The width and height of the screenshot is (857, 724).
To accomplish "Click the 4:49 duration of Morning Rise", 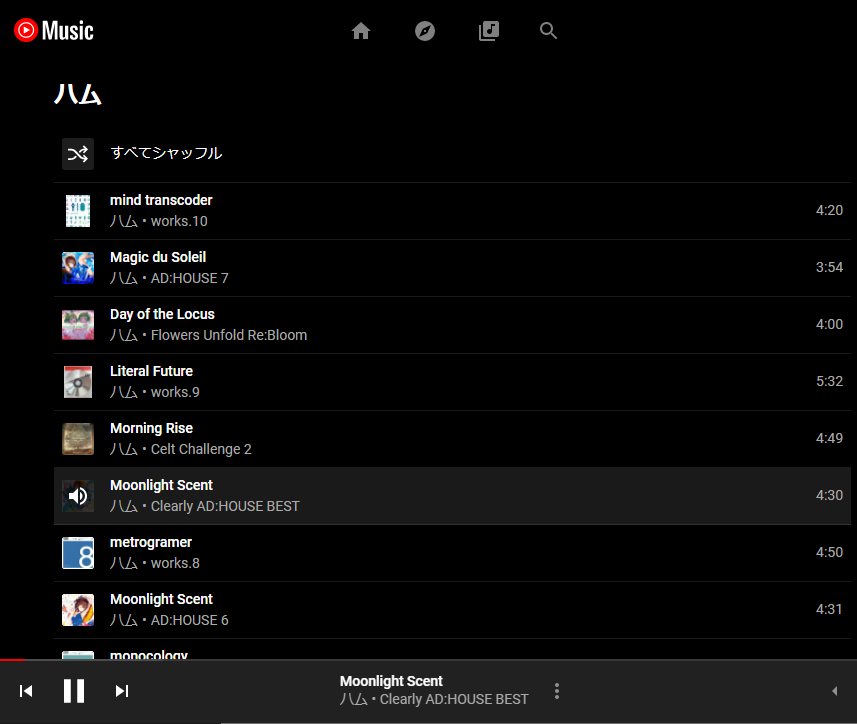I will pos(829,438).
